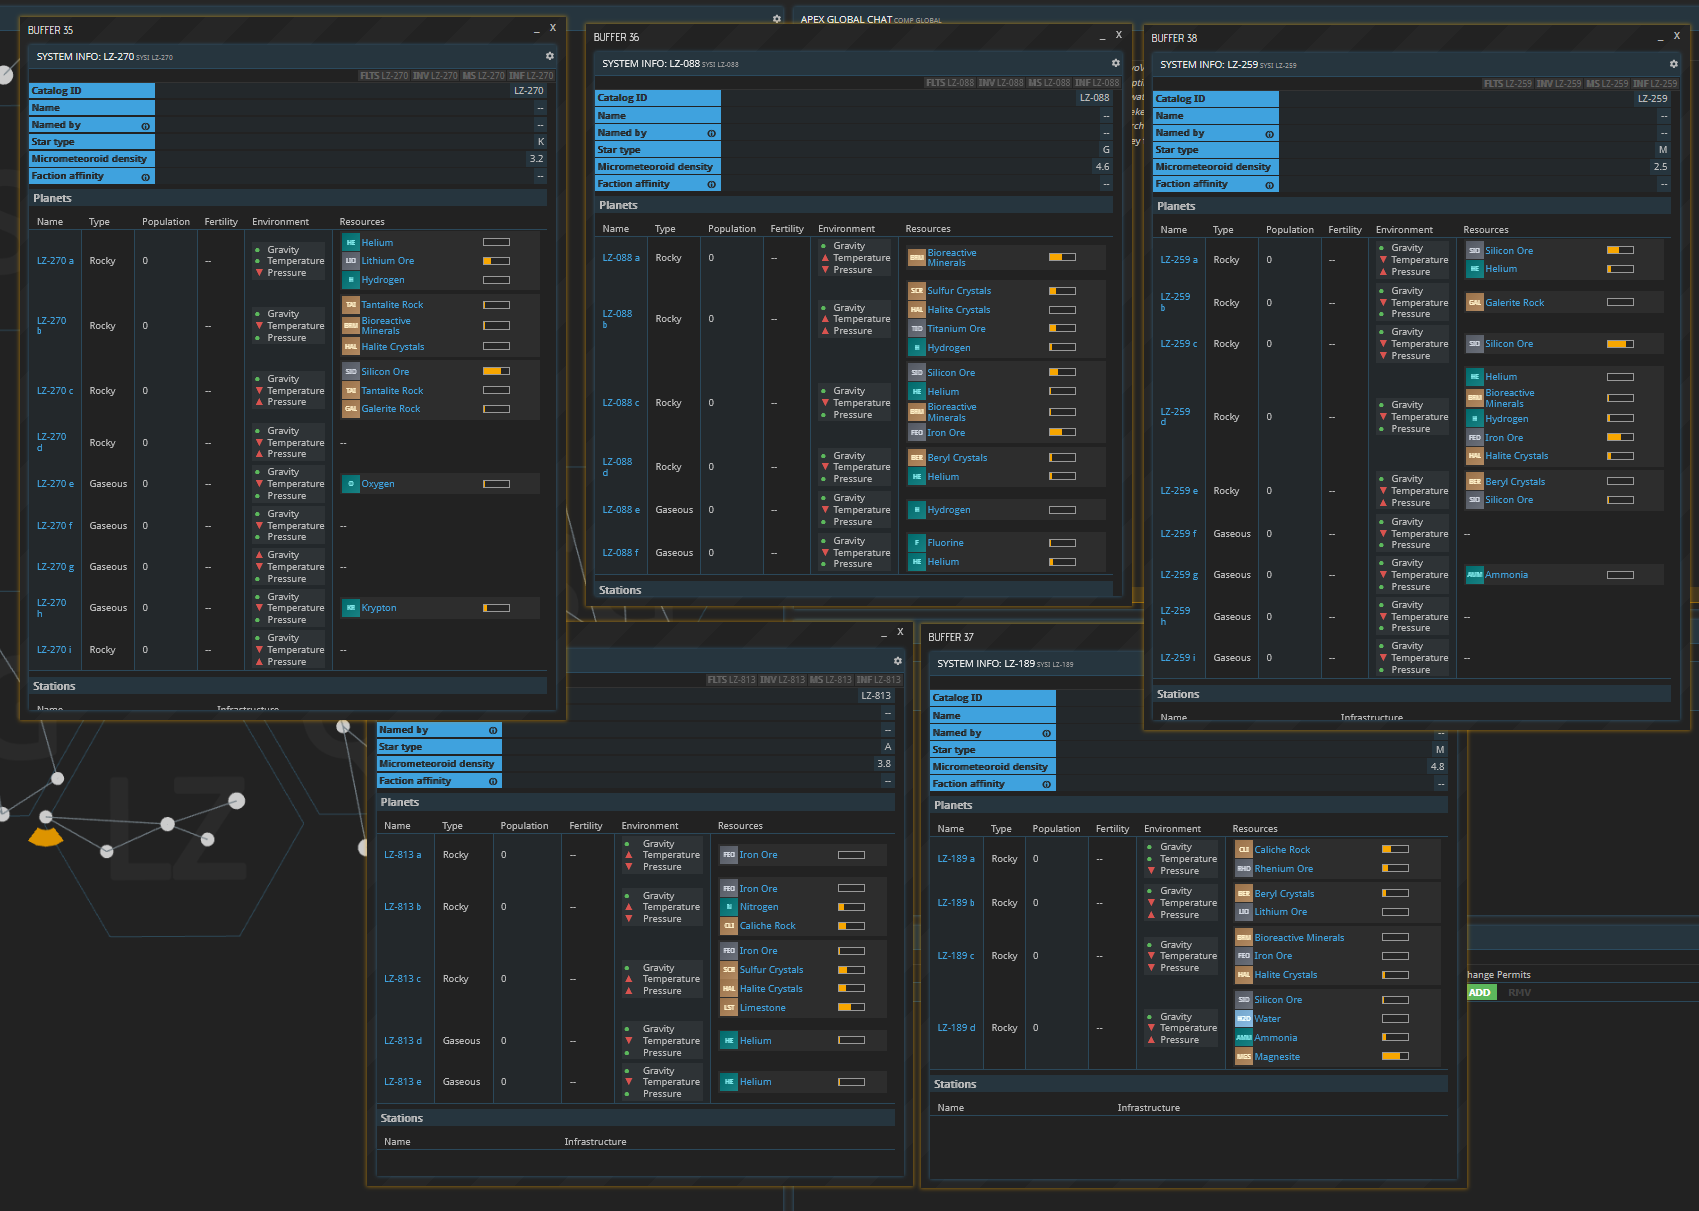Screen dimensions: 1699x1211
Task: Click the gear icon in LZ-088 header
Action: 1116,63
